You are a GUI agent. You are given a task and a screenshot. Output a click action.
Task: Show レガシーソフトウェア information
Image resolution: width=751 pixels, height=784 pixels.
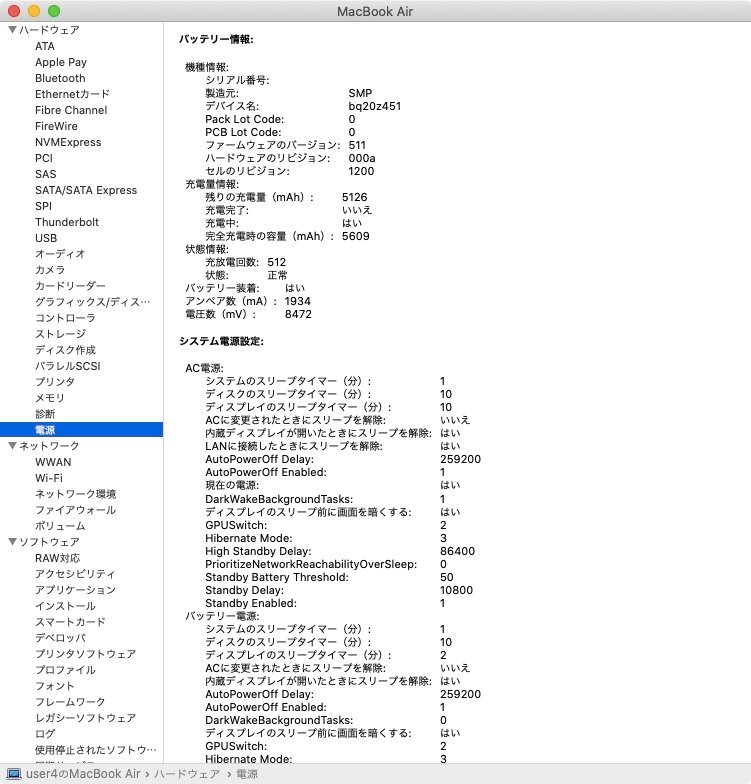(x=85, y=718)
